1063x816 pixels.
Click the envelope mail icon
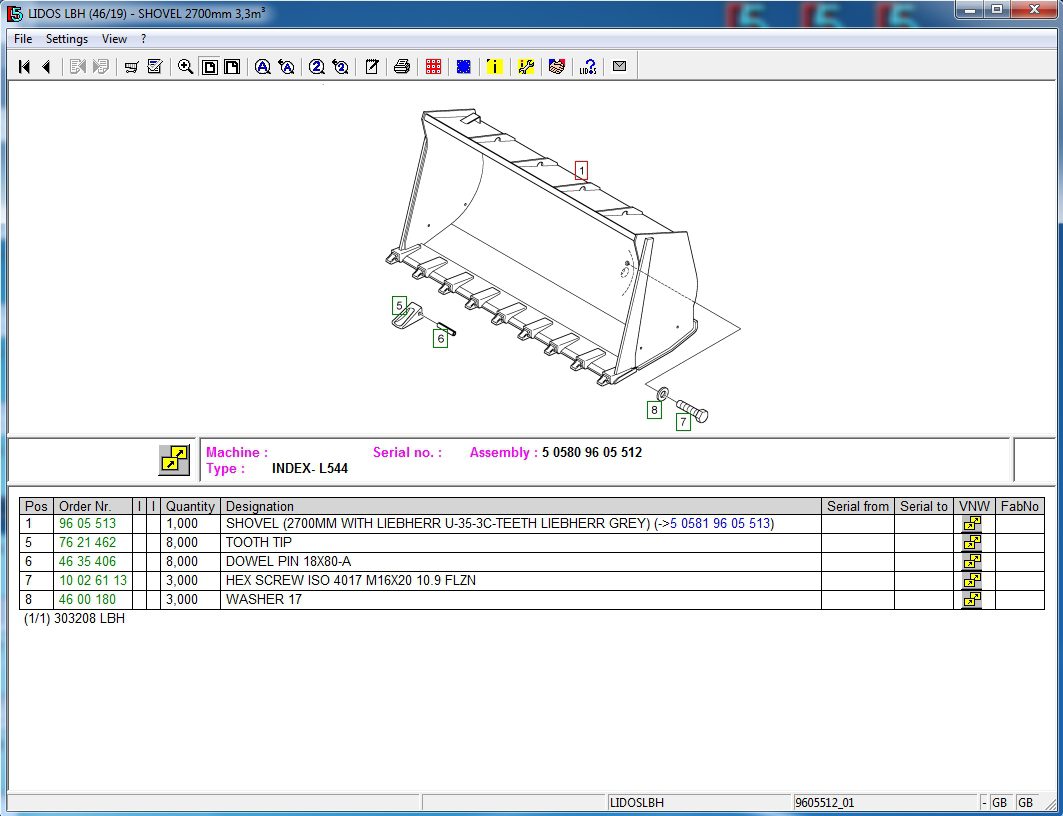point(619,67)
